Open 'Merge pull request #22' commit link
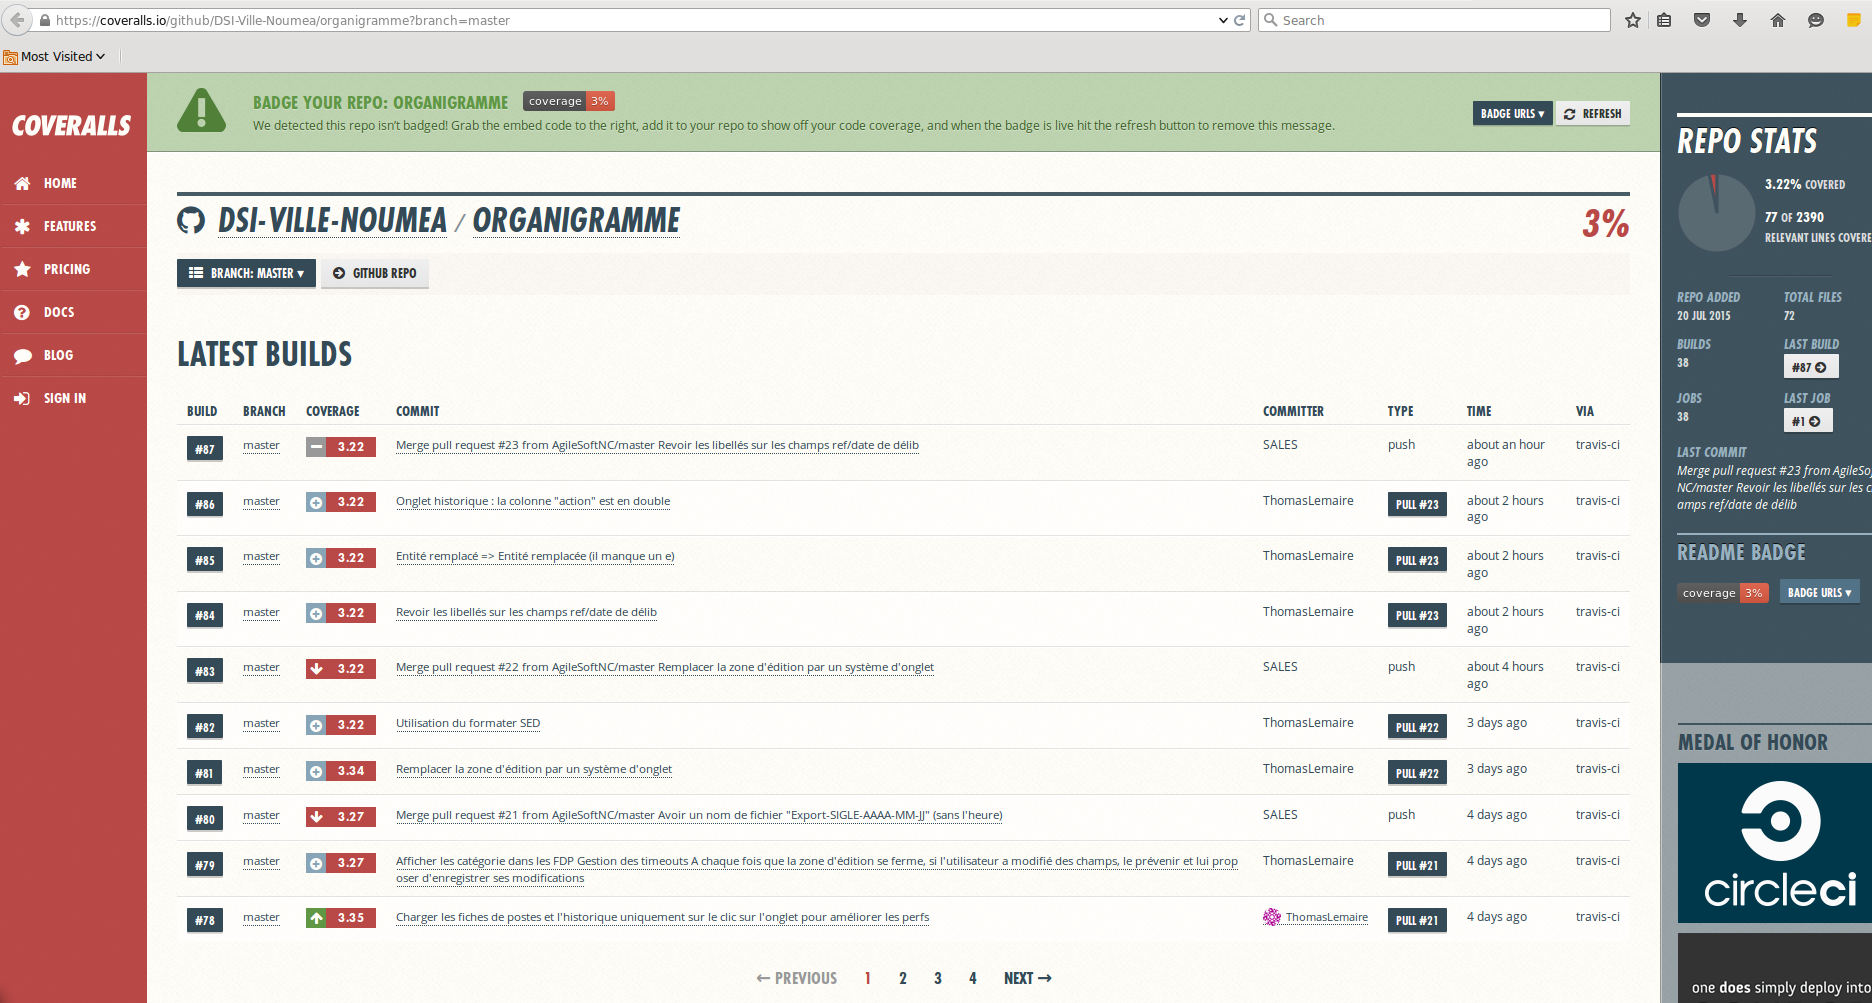 point(665,667)
